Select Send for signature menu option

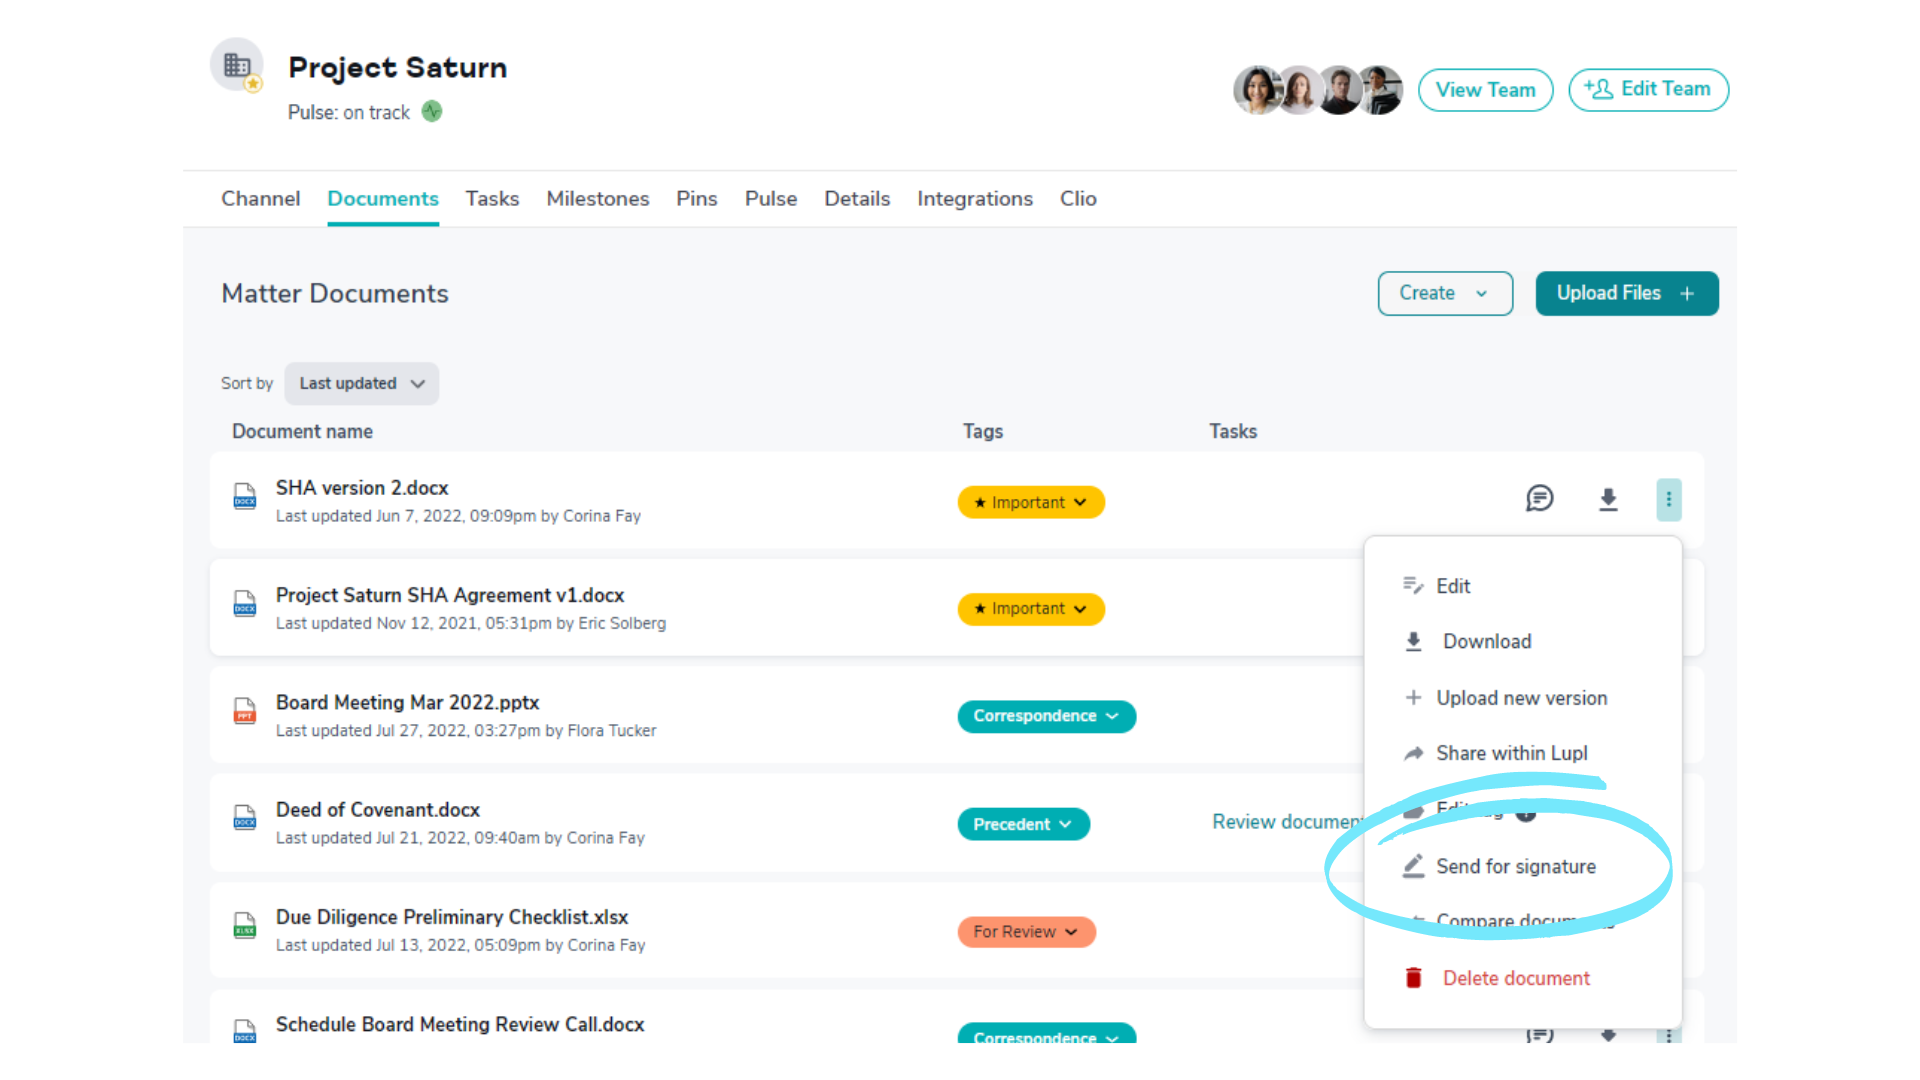point(1515,867)
